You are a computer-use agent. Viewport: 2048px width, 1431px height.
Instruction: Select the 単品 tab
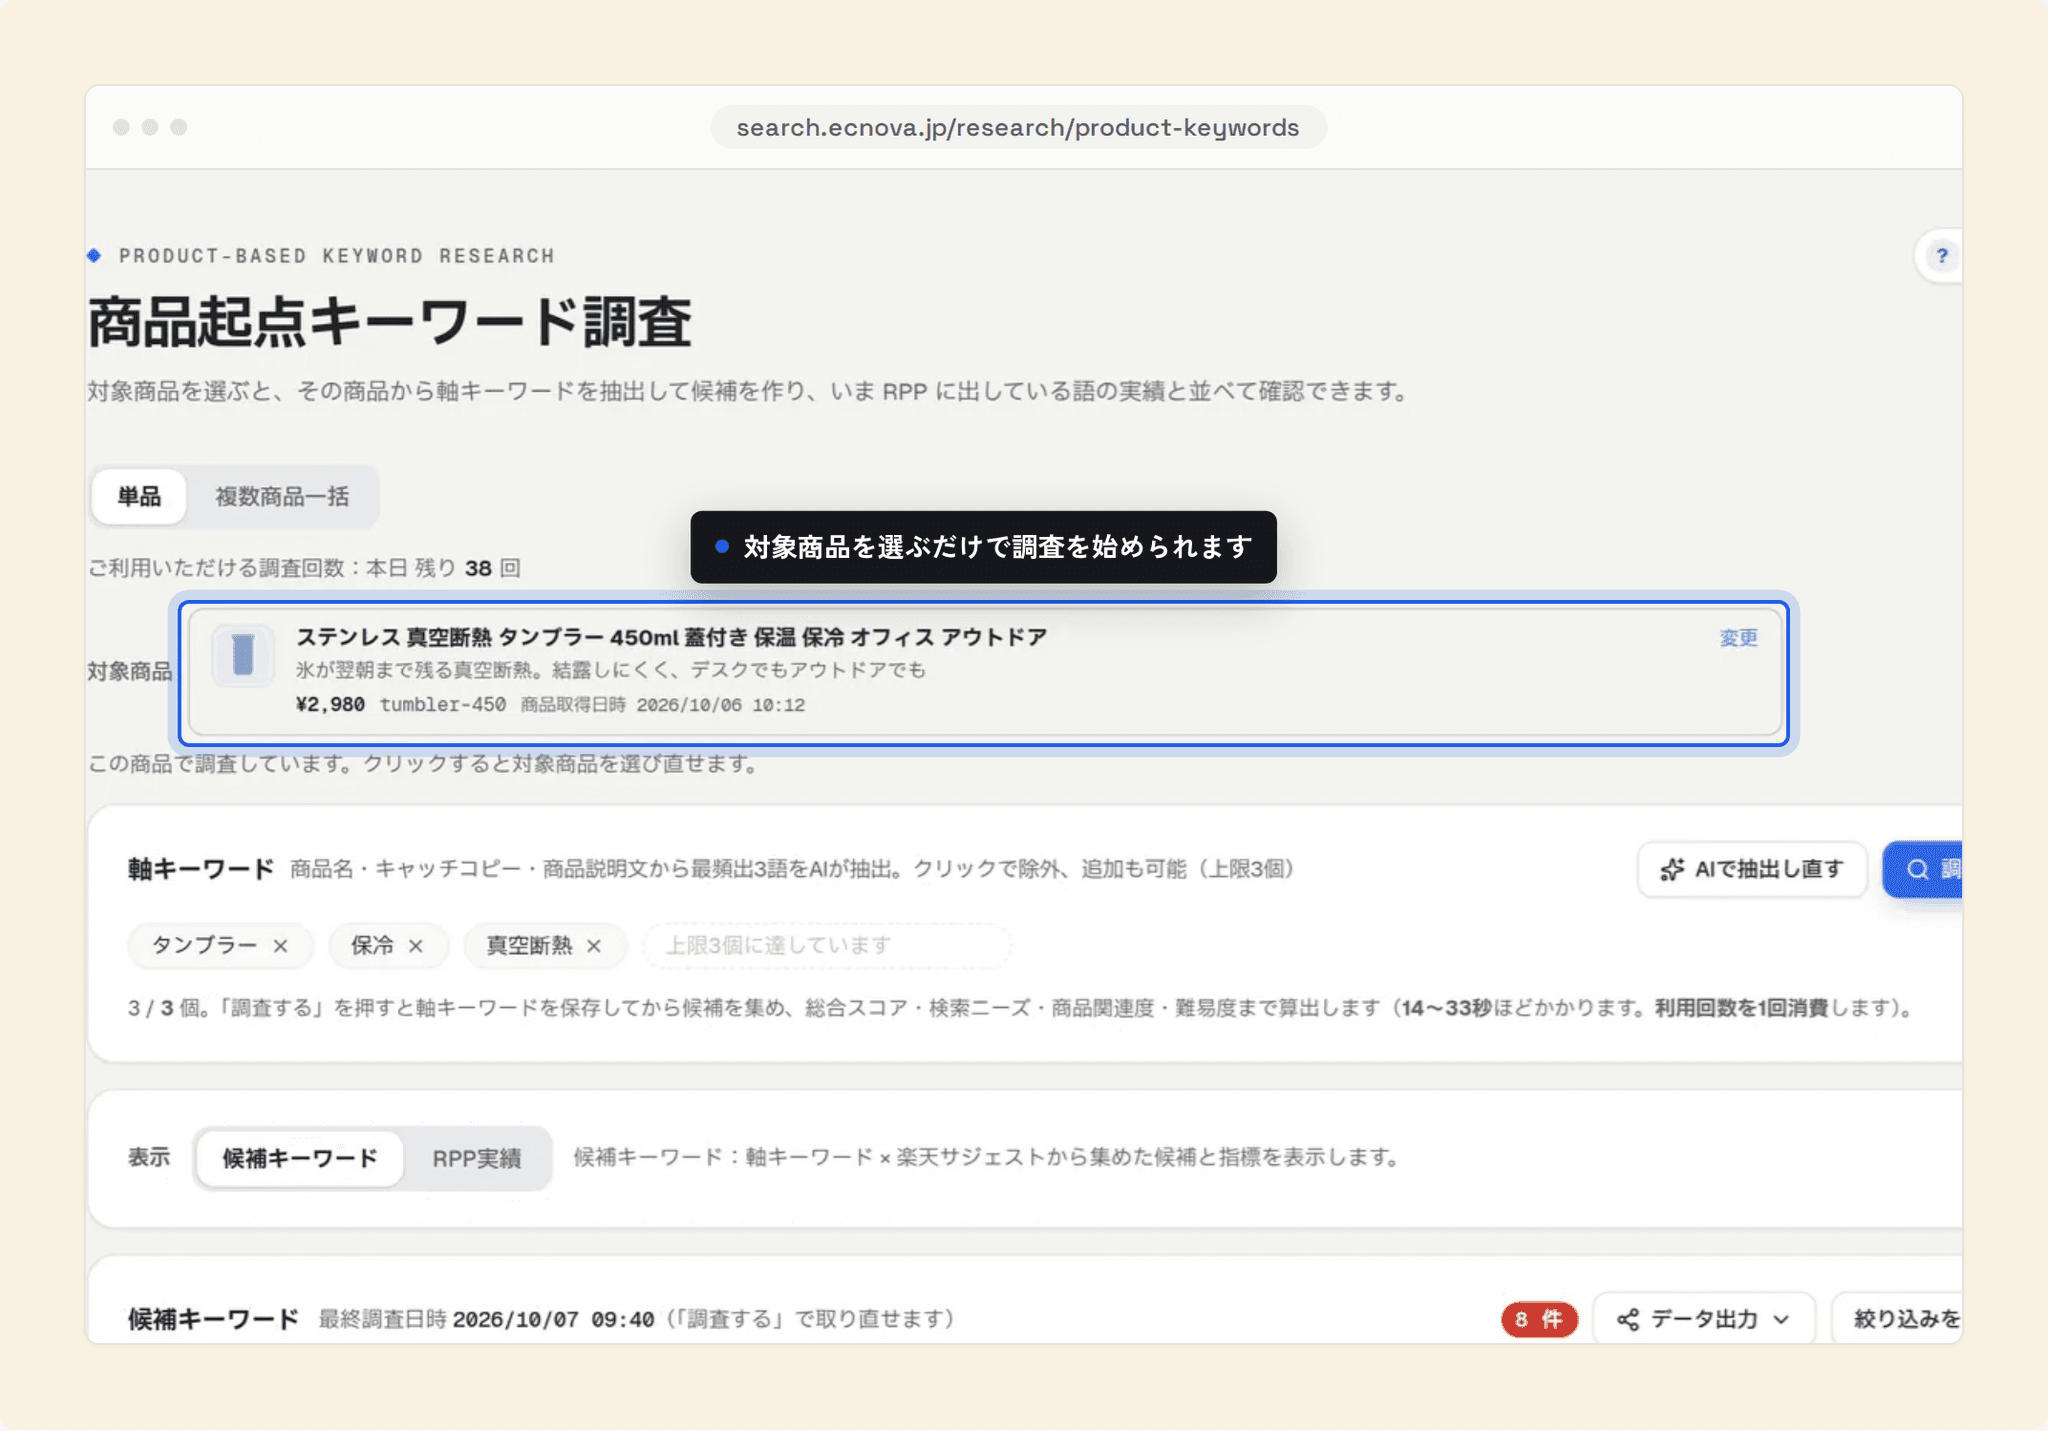click(139, 496)
